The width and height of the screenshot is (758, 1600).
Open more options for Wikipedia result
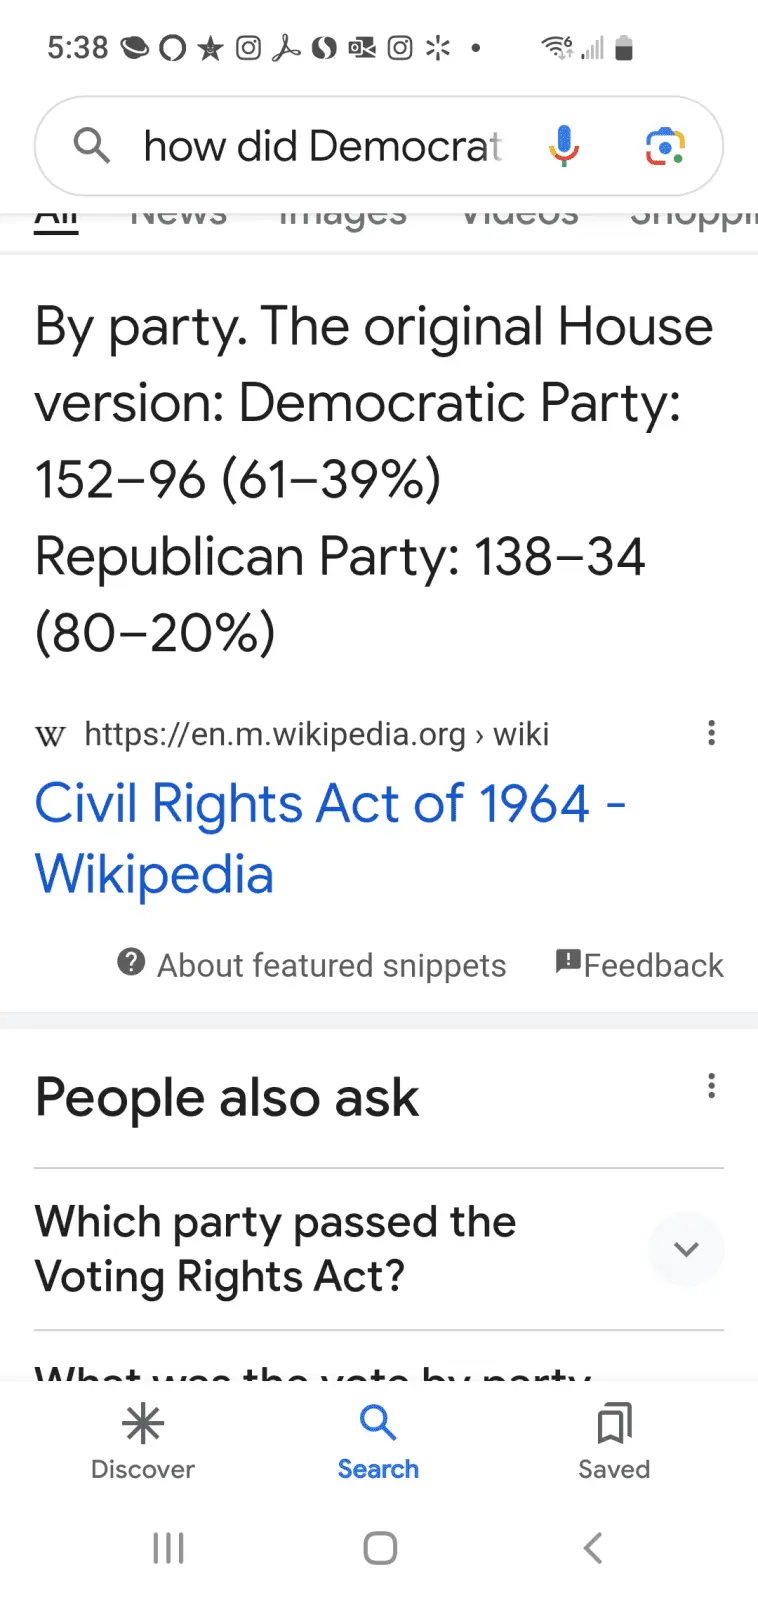[x=711, y=733]
